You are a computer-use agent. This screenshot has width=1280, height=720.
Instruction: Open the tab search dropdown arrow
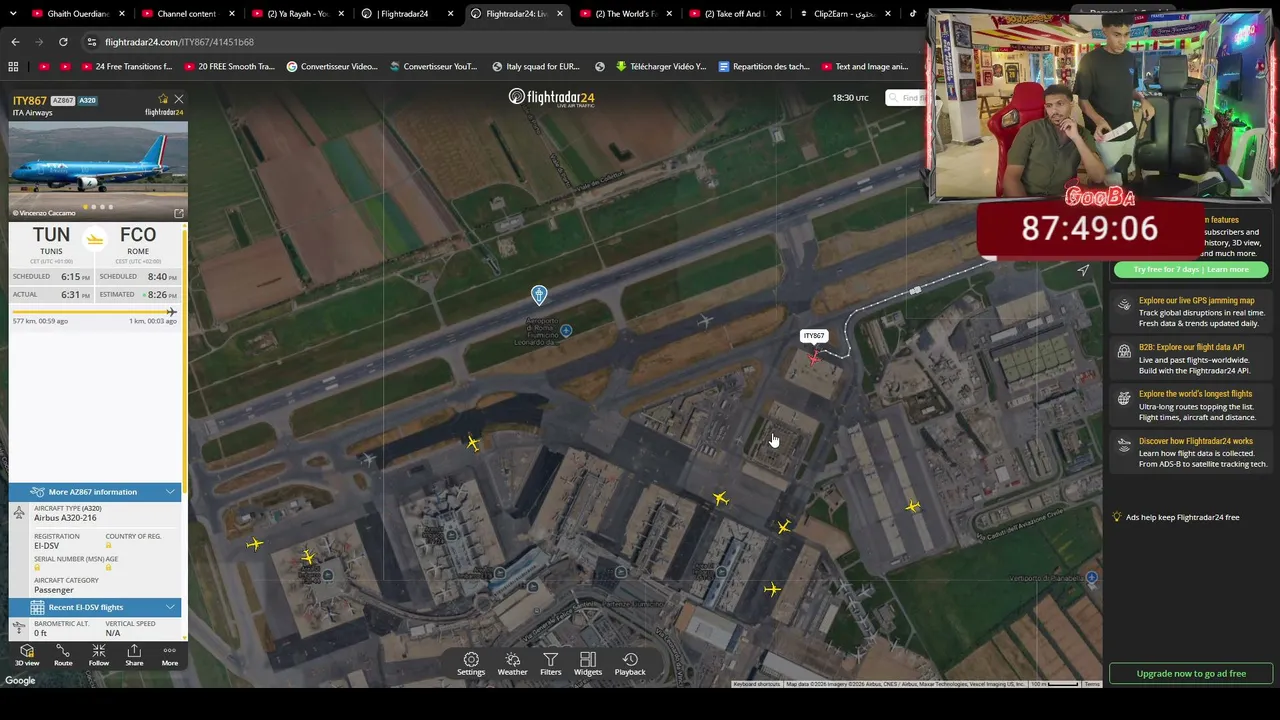click(13, 14)
